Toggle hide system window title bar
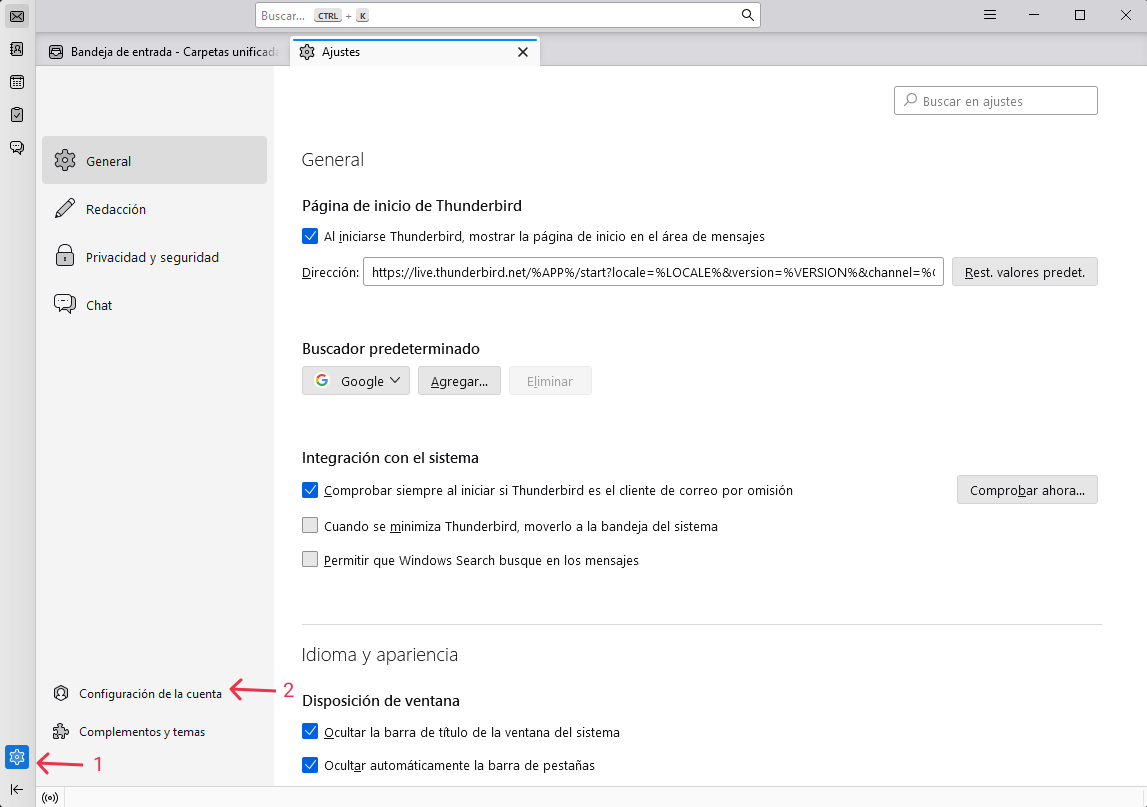Image resolution: width=1147 pixels, height=807 pixels. tap(310, 732)
